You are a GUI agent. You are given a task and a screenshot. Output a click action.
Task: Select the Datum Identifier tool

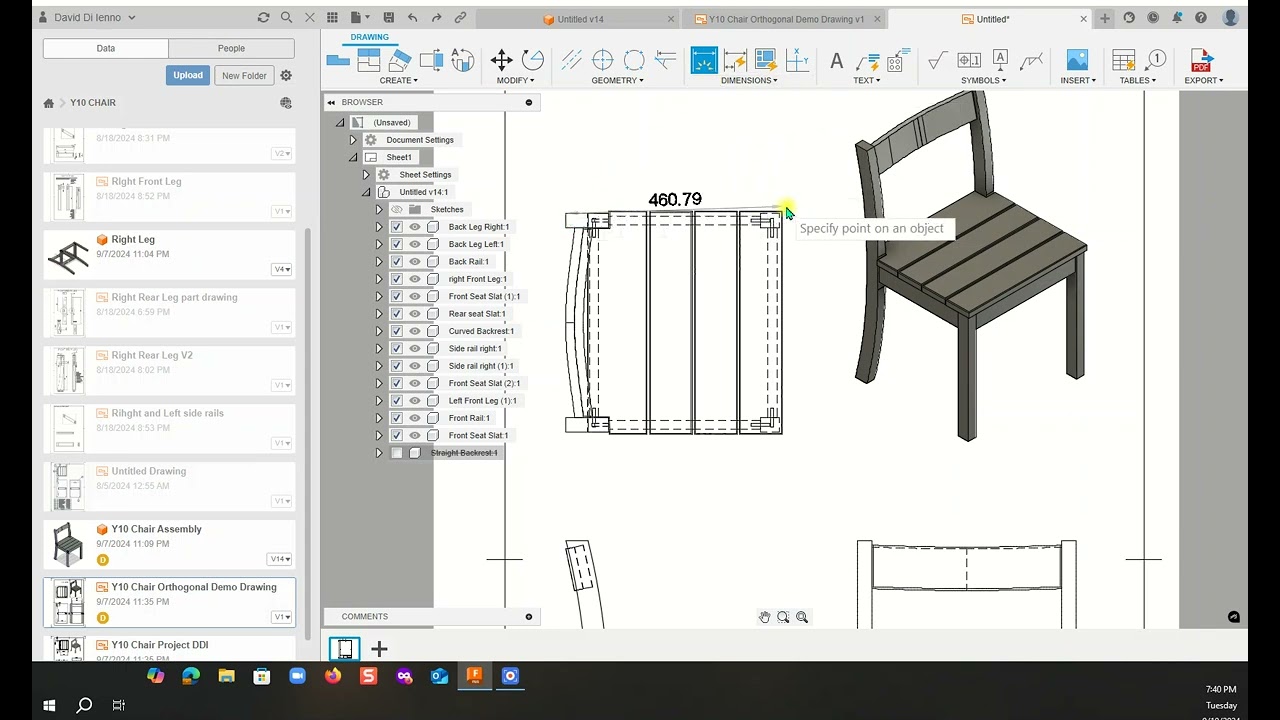click(1000, 60)
